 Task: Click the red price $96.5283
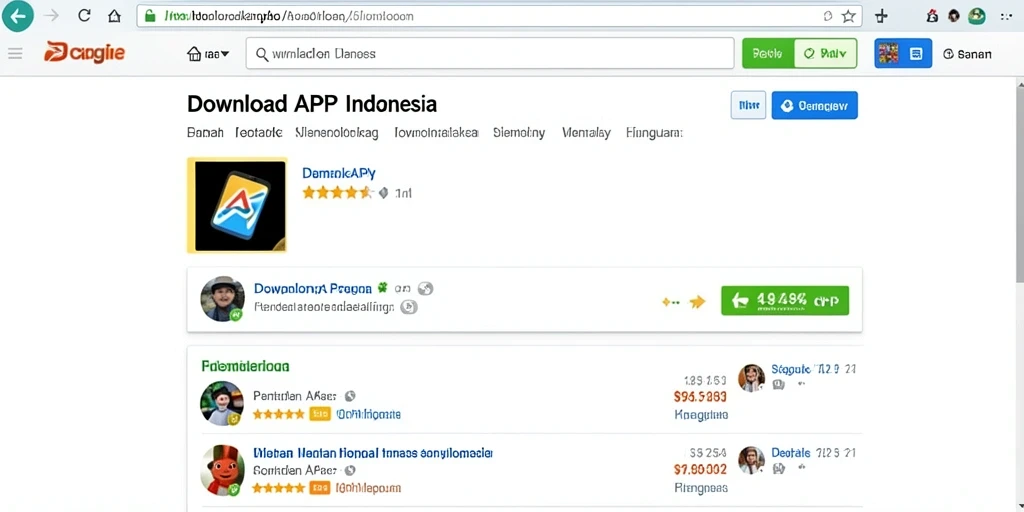point(700,396)
